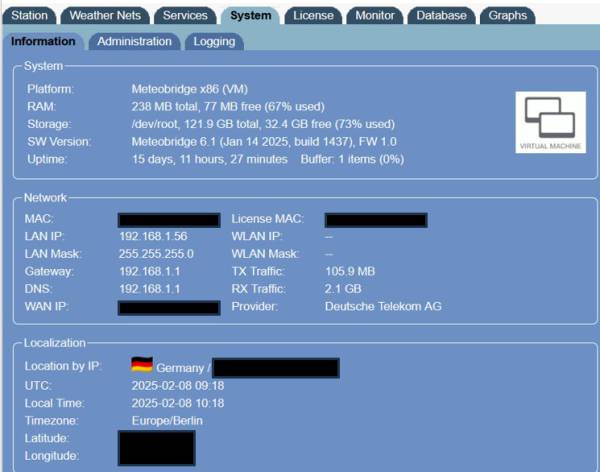Open the Graphs tab

[x=508, y=15]
